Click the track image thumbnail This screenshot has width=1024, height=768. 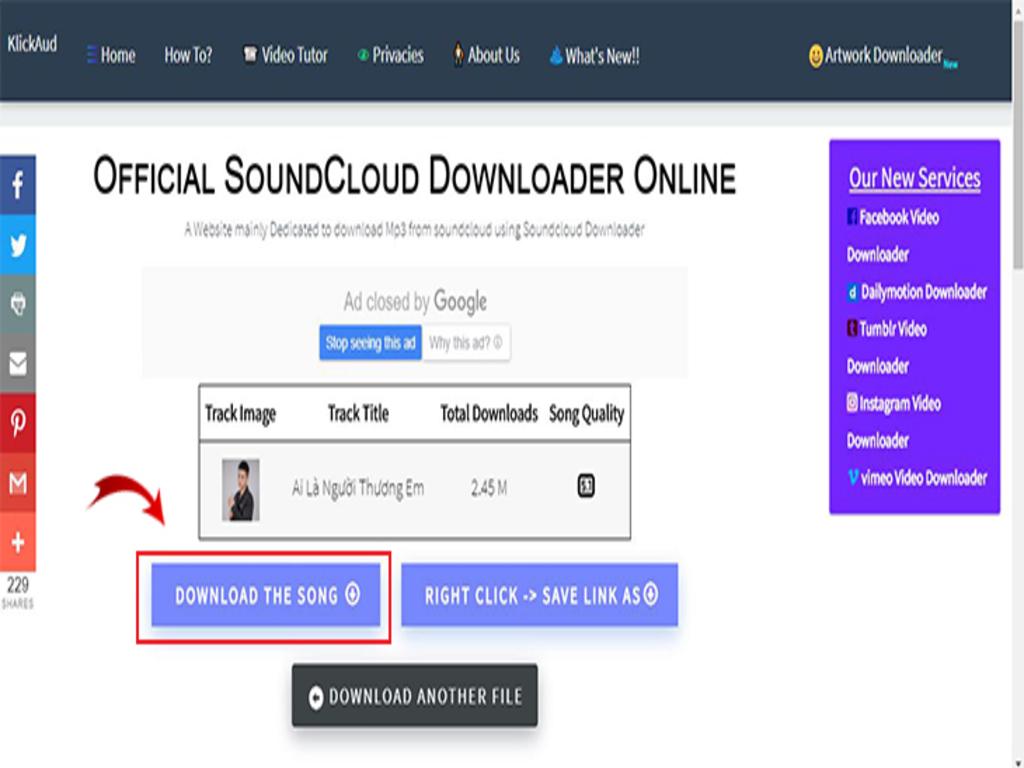click(240, 489)
